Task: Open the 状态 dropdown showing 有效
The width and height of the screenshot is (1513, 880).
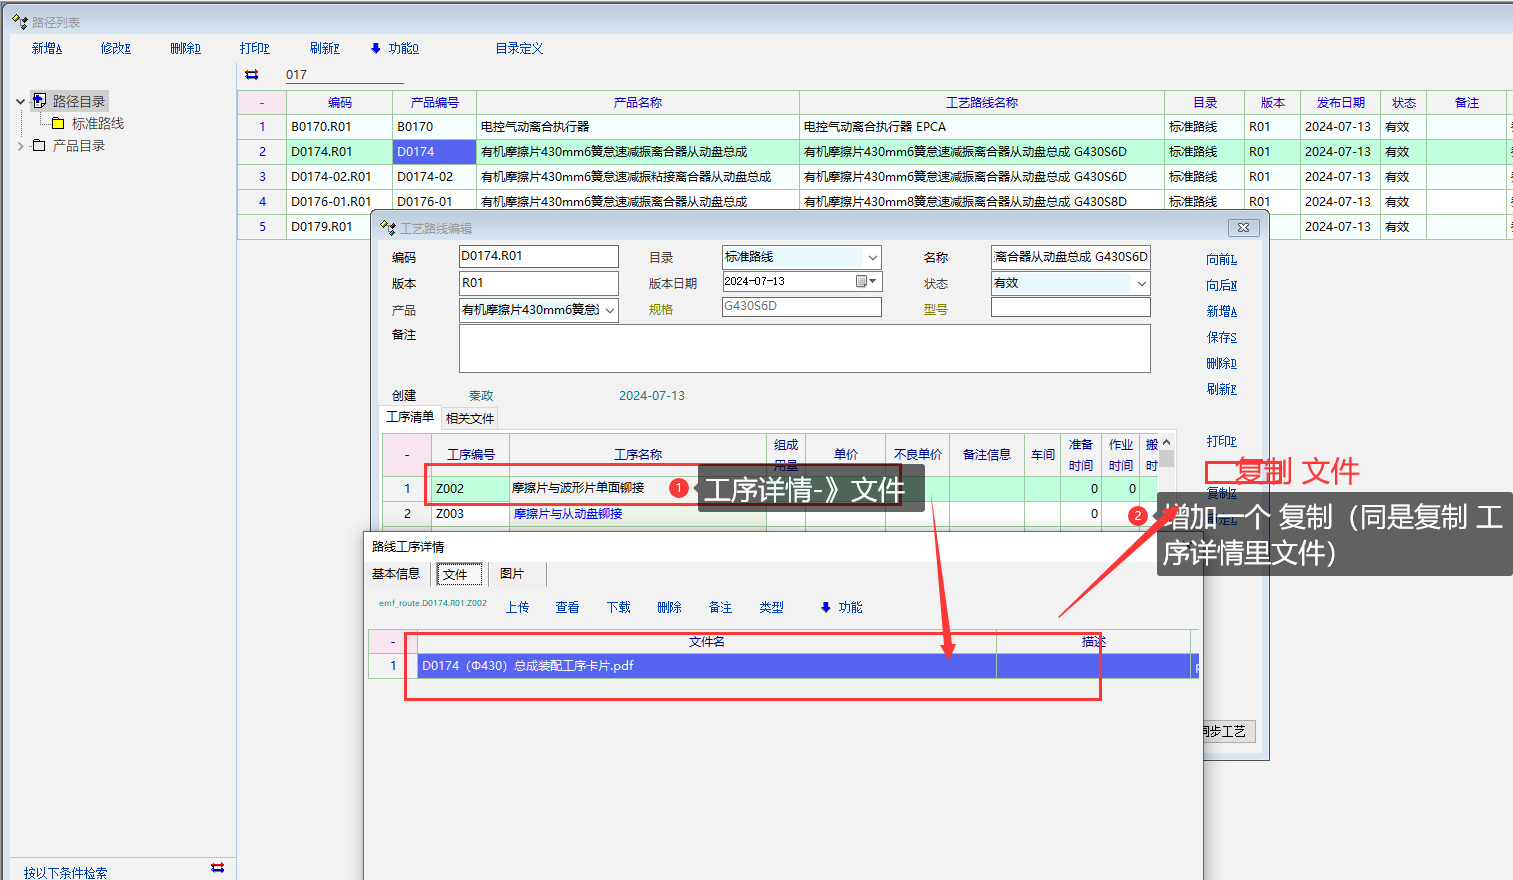Action: tap(1141, 284)
